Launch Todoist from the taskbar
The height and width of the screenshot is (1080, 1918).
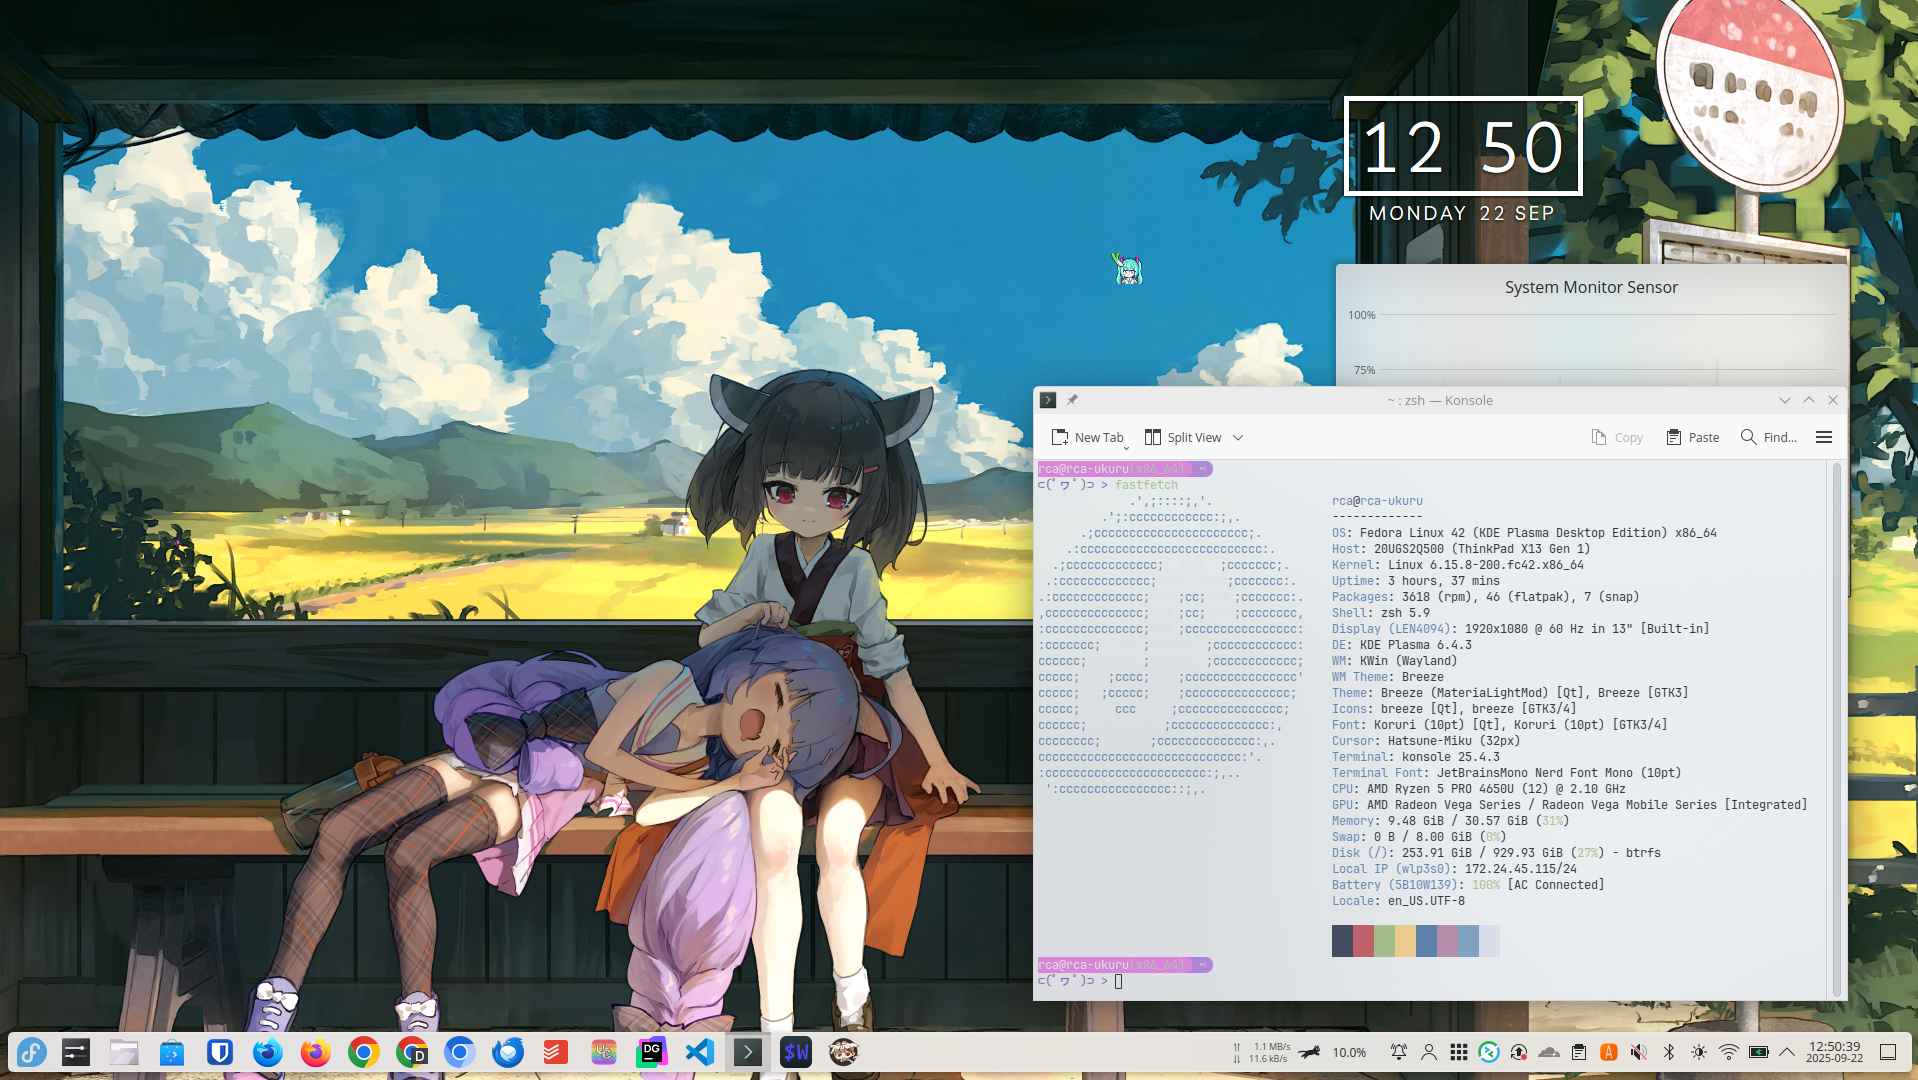point(555,1052)
